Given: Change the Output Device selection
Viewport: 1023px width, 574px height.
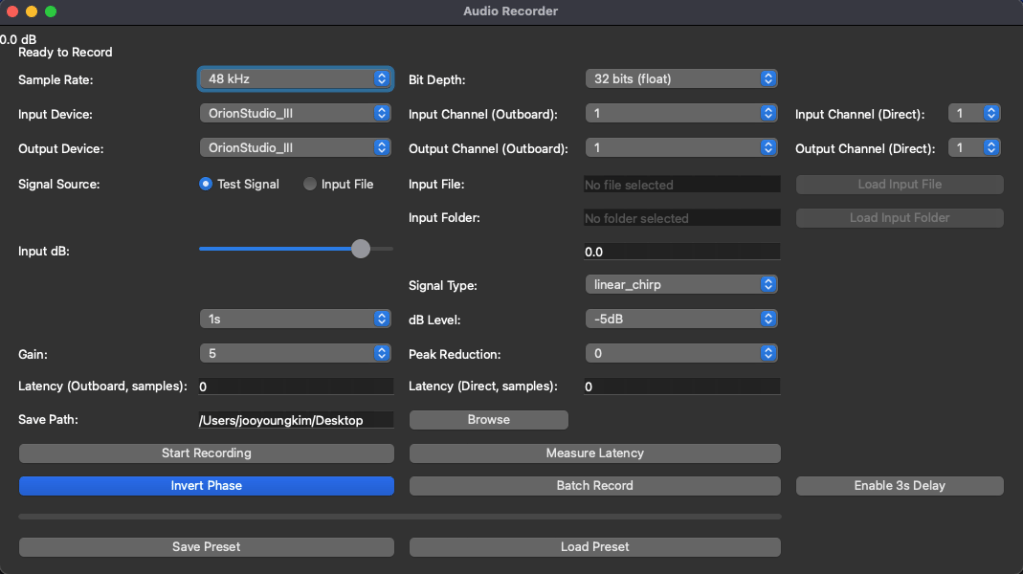Looking at the screenshot, I should tap(295, 148).
